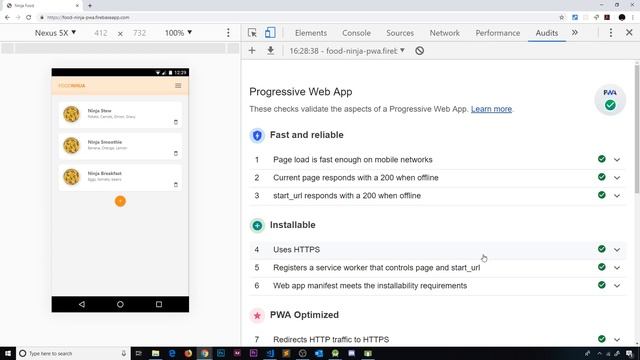
Task: Click pass checkmark for 'Uses HTTPS'
Action: 602,249
